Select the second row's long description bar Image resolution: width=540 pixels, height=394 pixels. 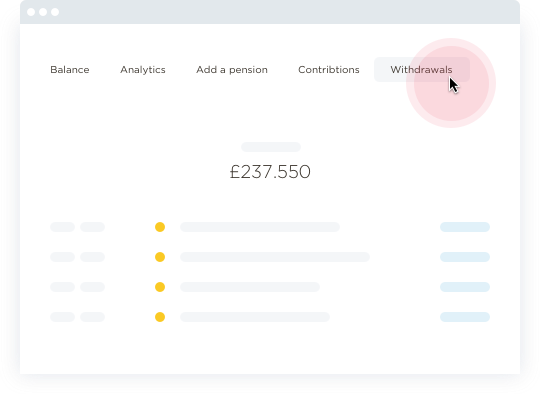tap(275, 257)
